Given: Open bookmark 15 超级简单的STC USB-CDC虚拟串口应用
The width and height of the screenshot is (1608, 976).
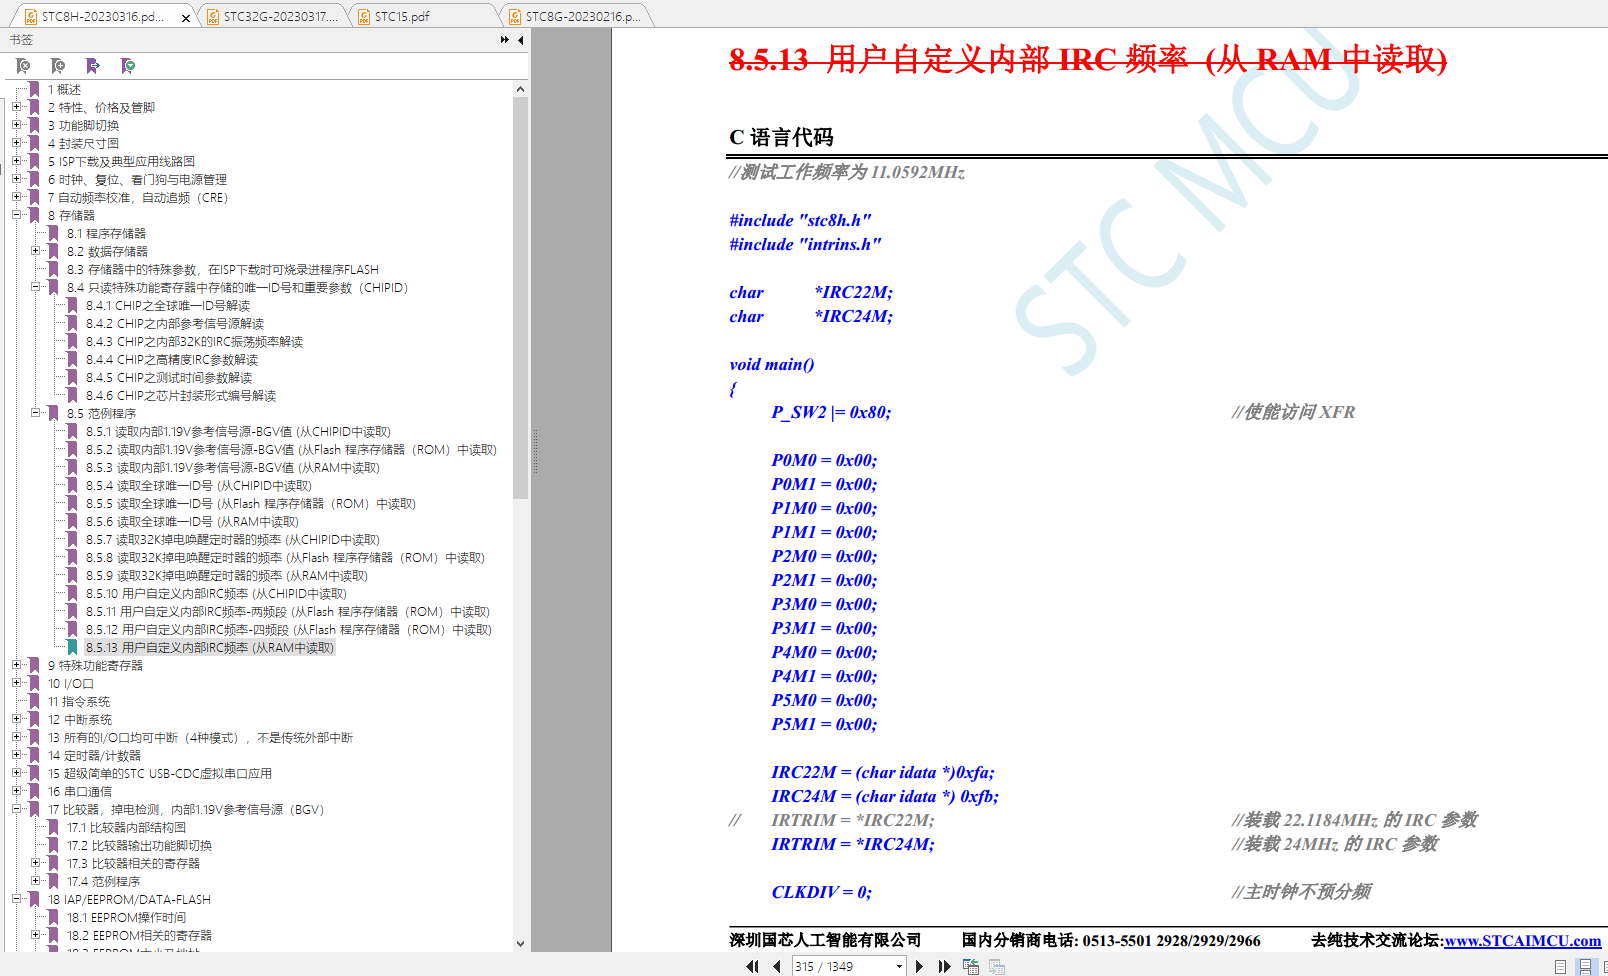Looking at the screenshot, I should click(x=160, y=774).
